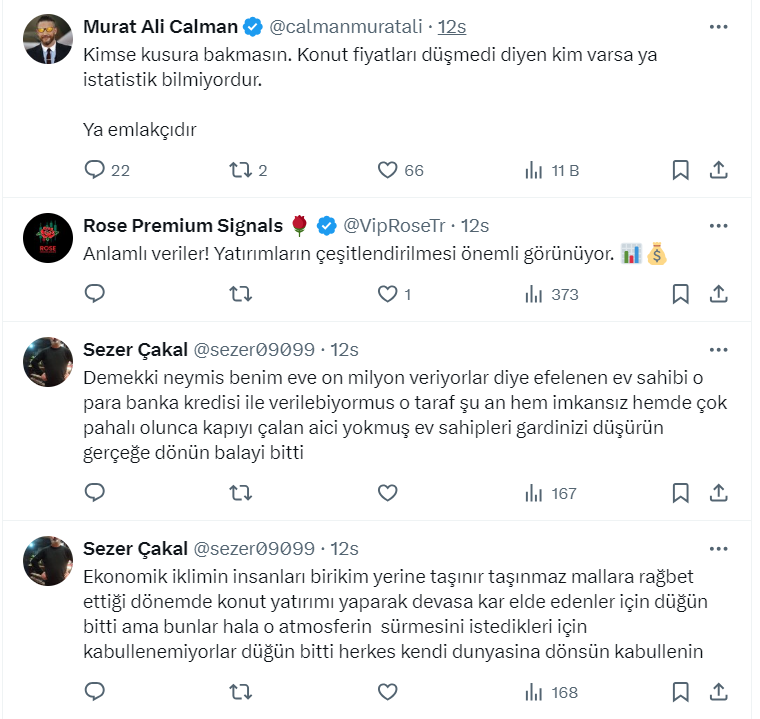
Task: Bookmark the tweet with 167 views
Action: [x=680, y=493]
